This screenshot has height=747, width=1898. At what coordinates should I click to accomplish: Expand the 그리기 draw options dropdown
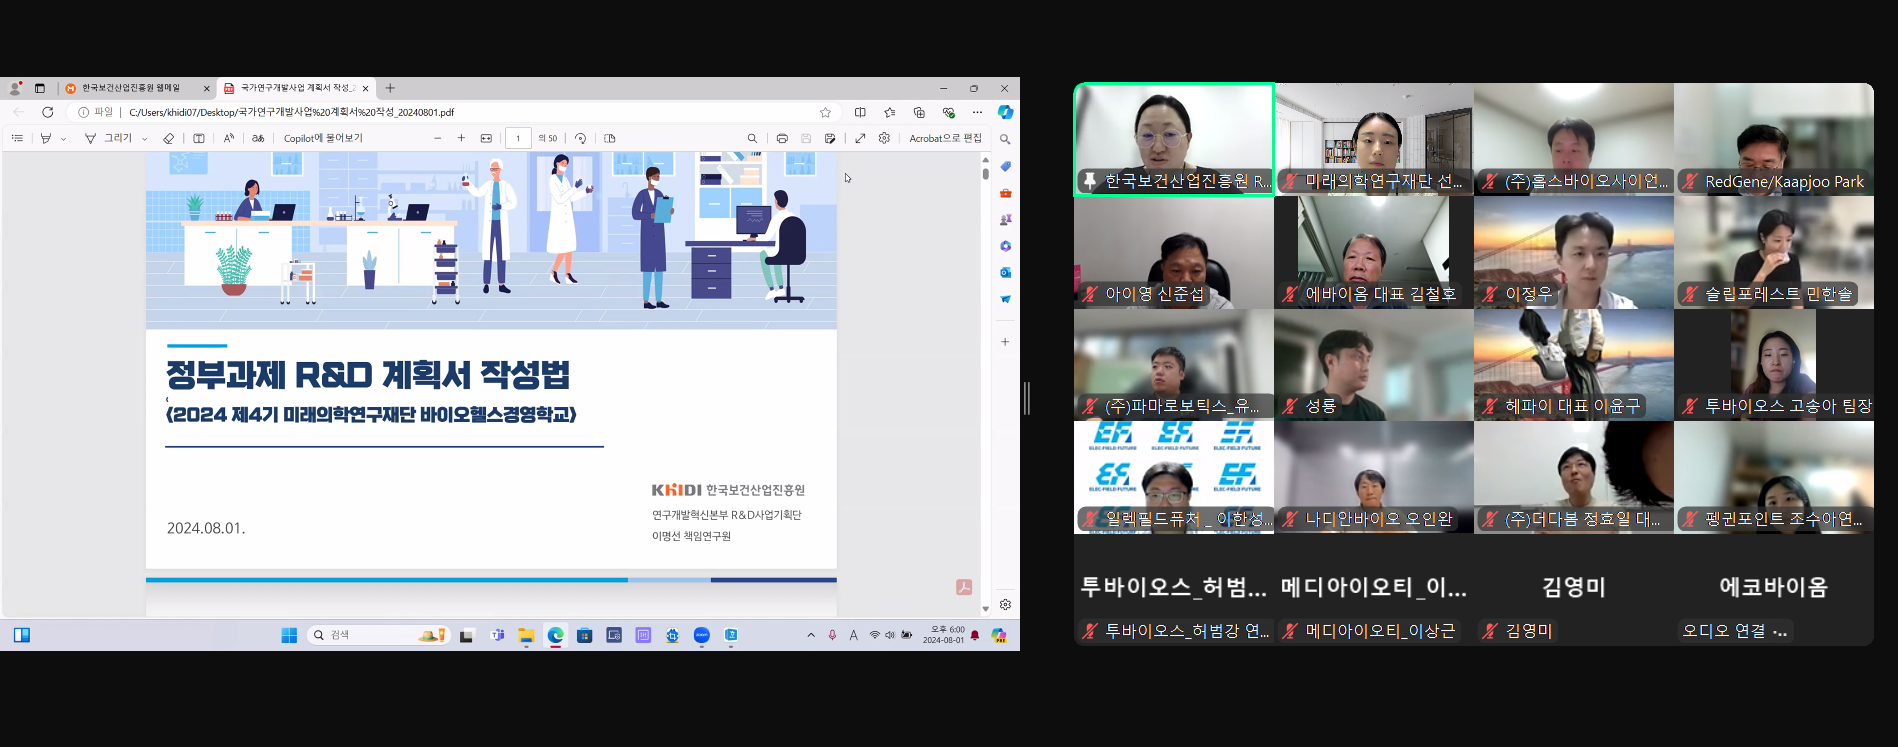145,139
